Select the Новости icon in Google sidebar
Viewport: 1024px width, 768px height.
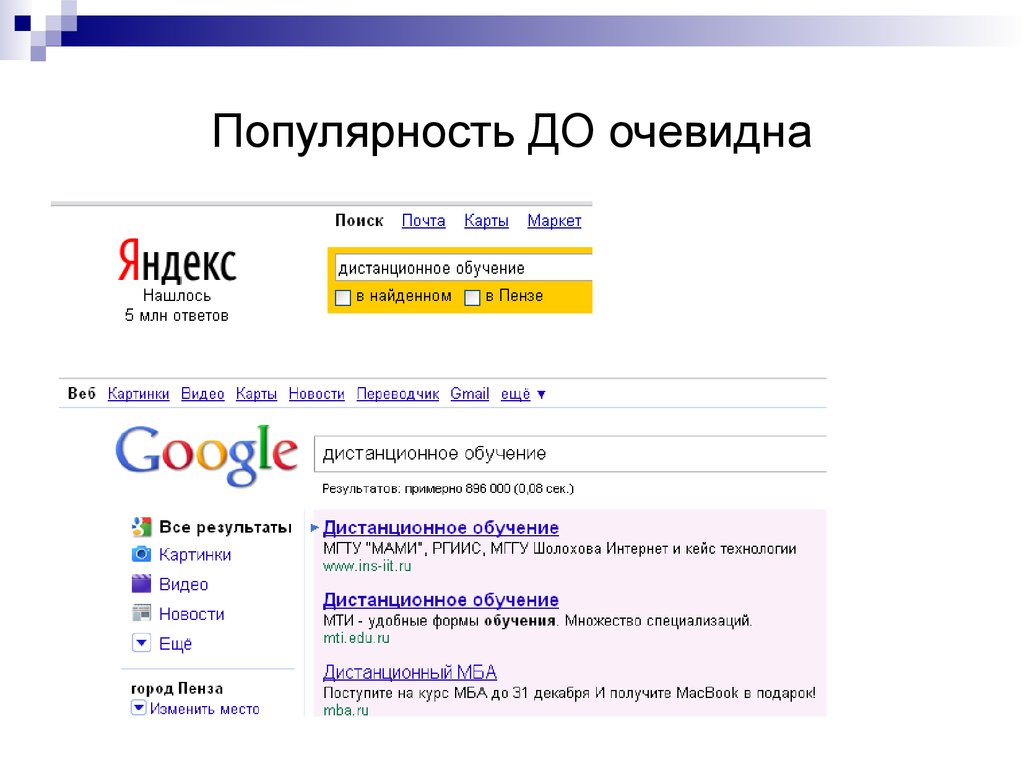(x=140, y=612)
